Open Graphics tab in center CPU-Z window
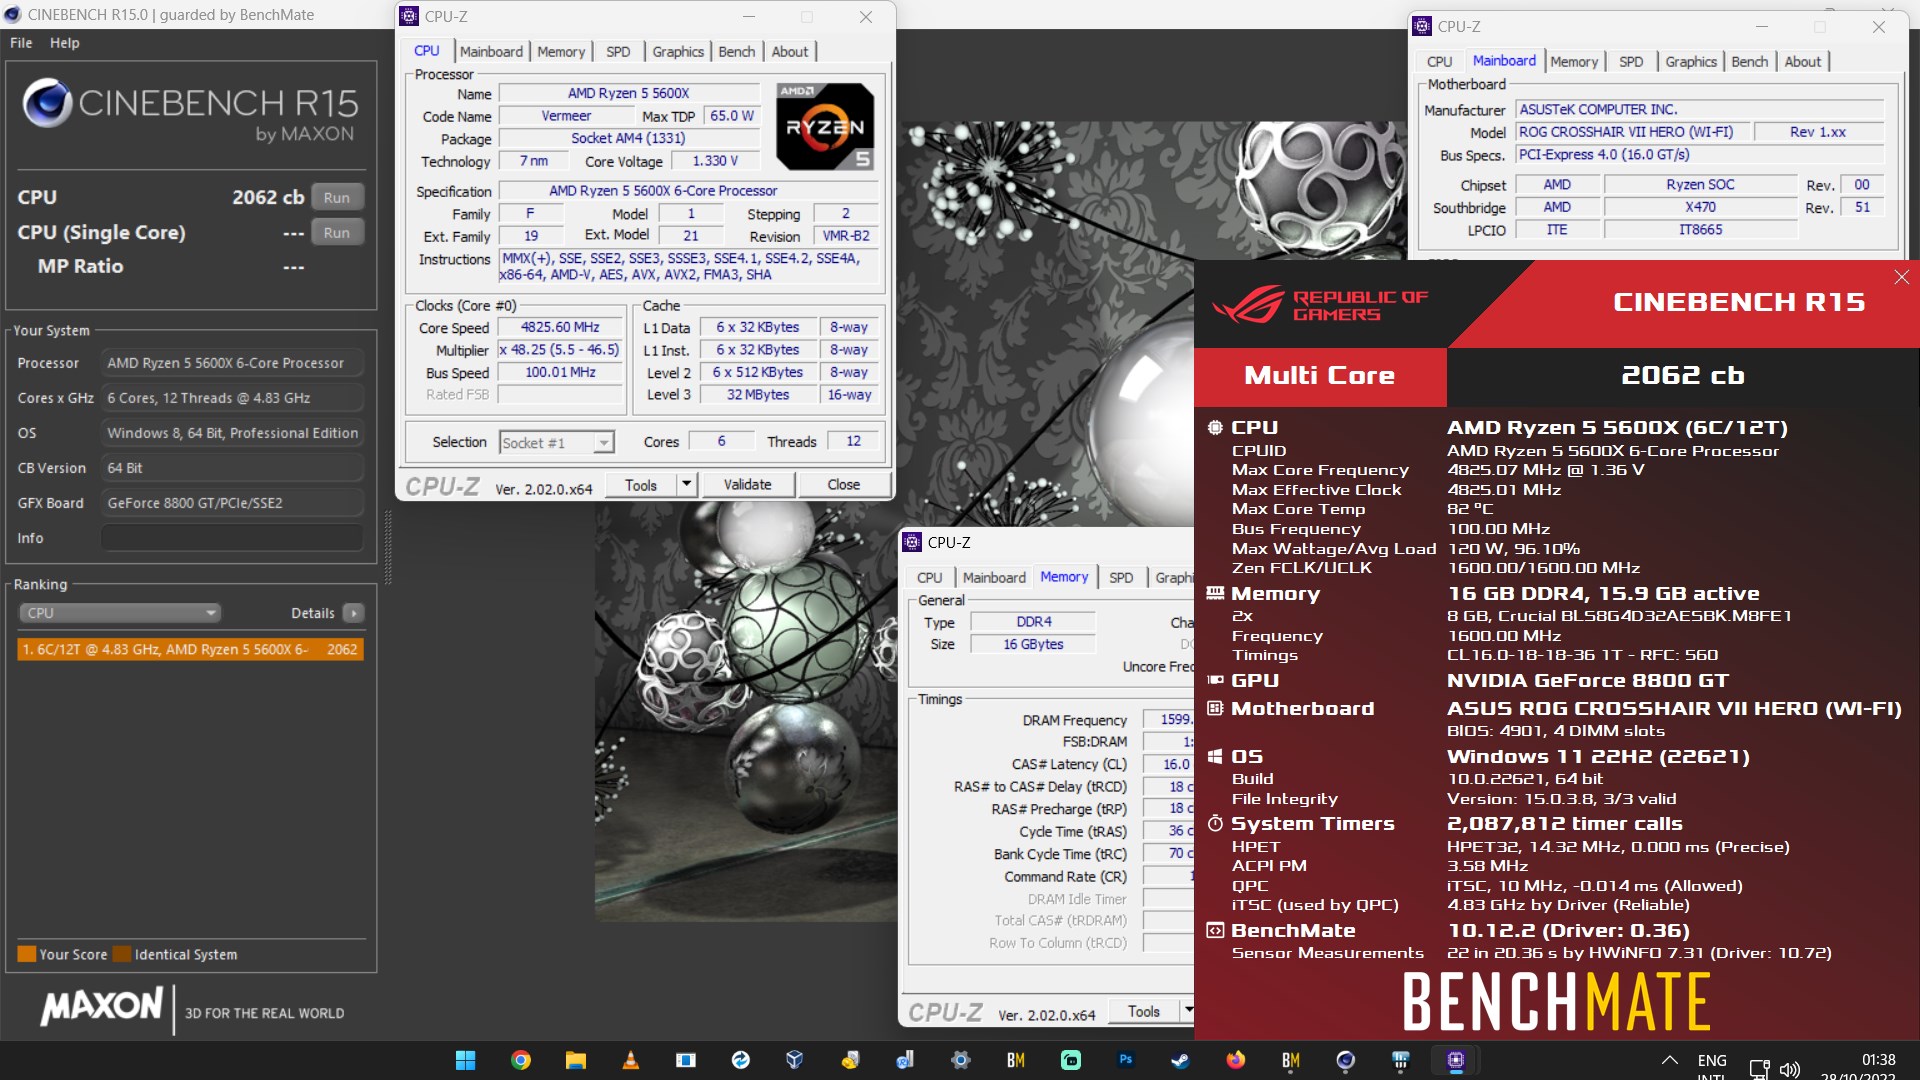The width and height of the screenshot is (1920, 1080). click(678, 51)
